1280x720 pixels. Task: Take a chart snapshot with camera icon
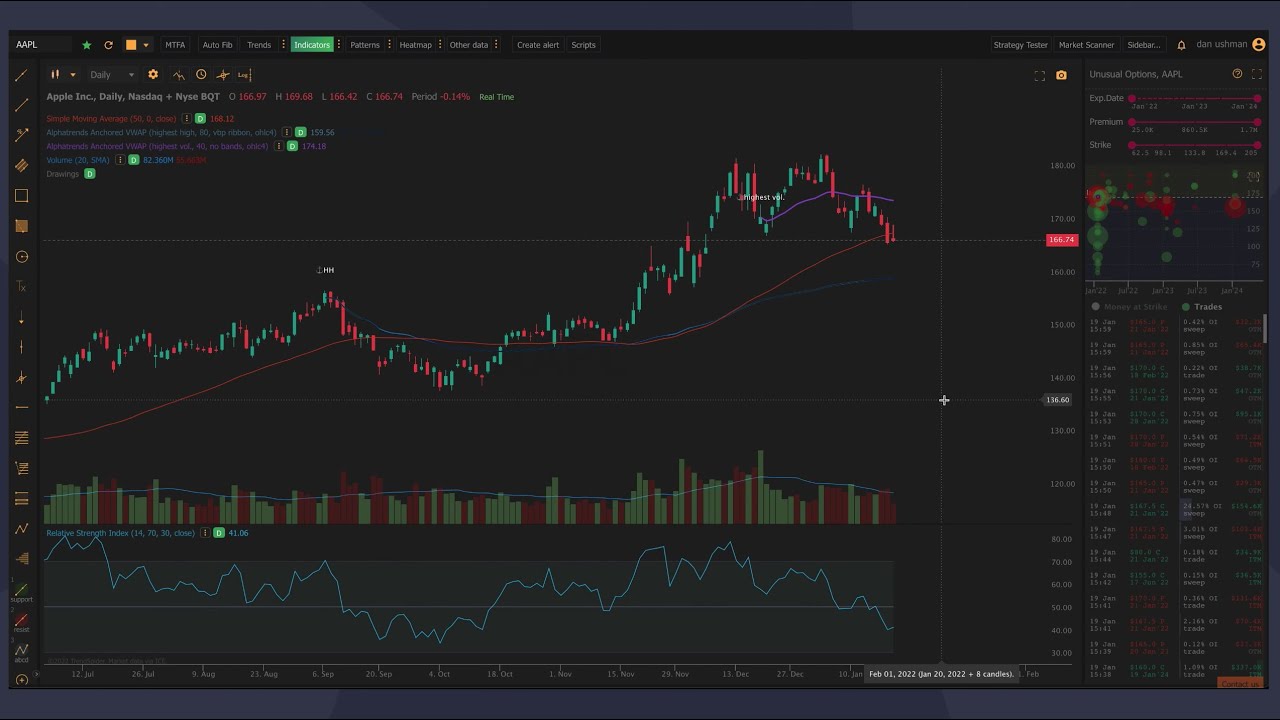click(x=1061, y=75)
